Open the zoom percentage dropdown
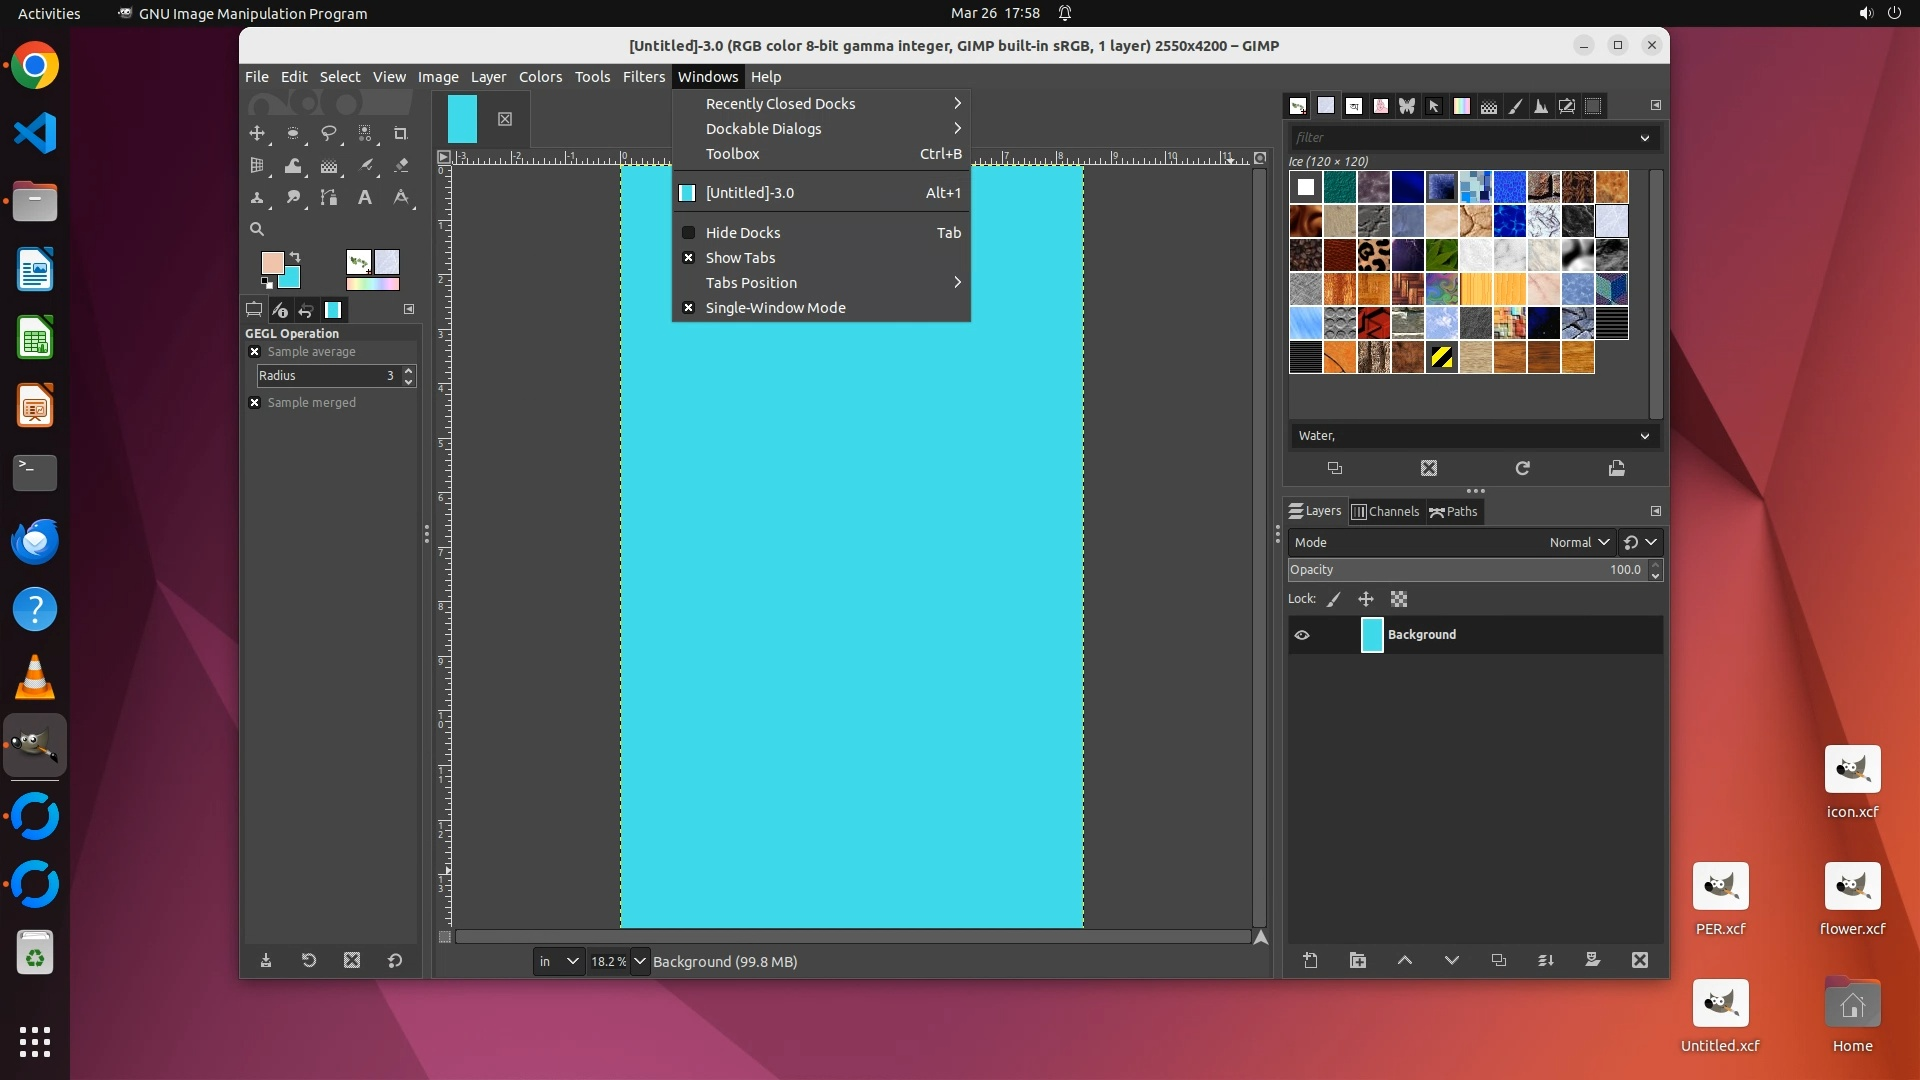 640,962
